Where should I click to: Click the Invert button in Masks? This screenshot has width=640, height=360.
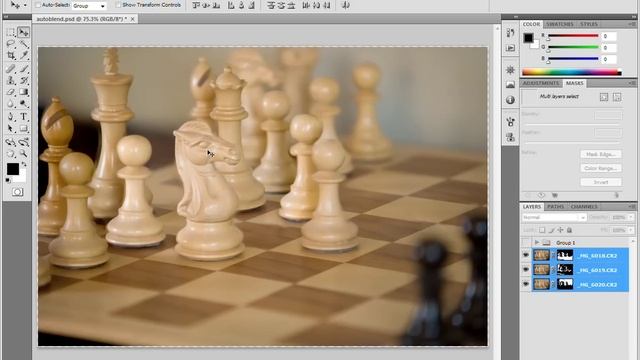coord(601,182)
